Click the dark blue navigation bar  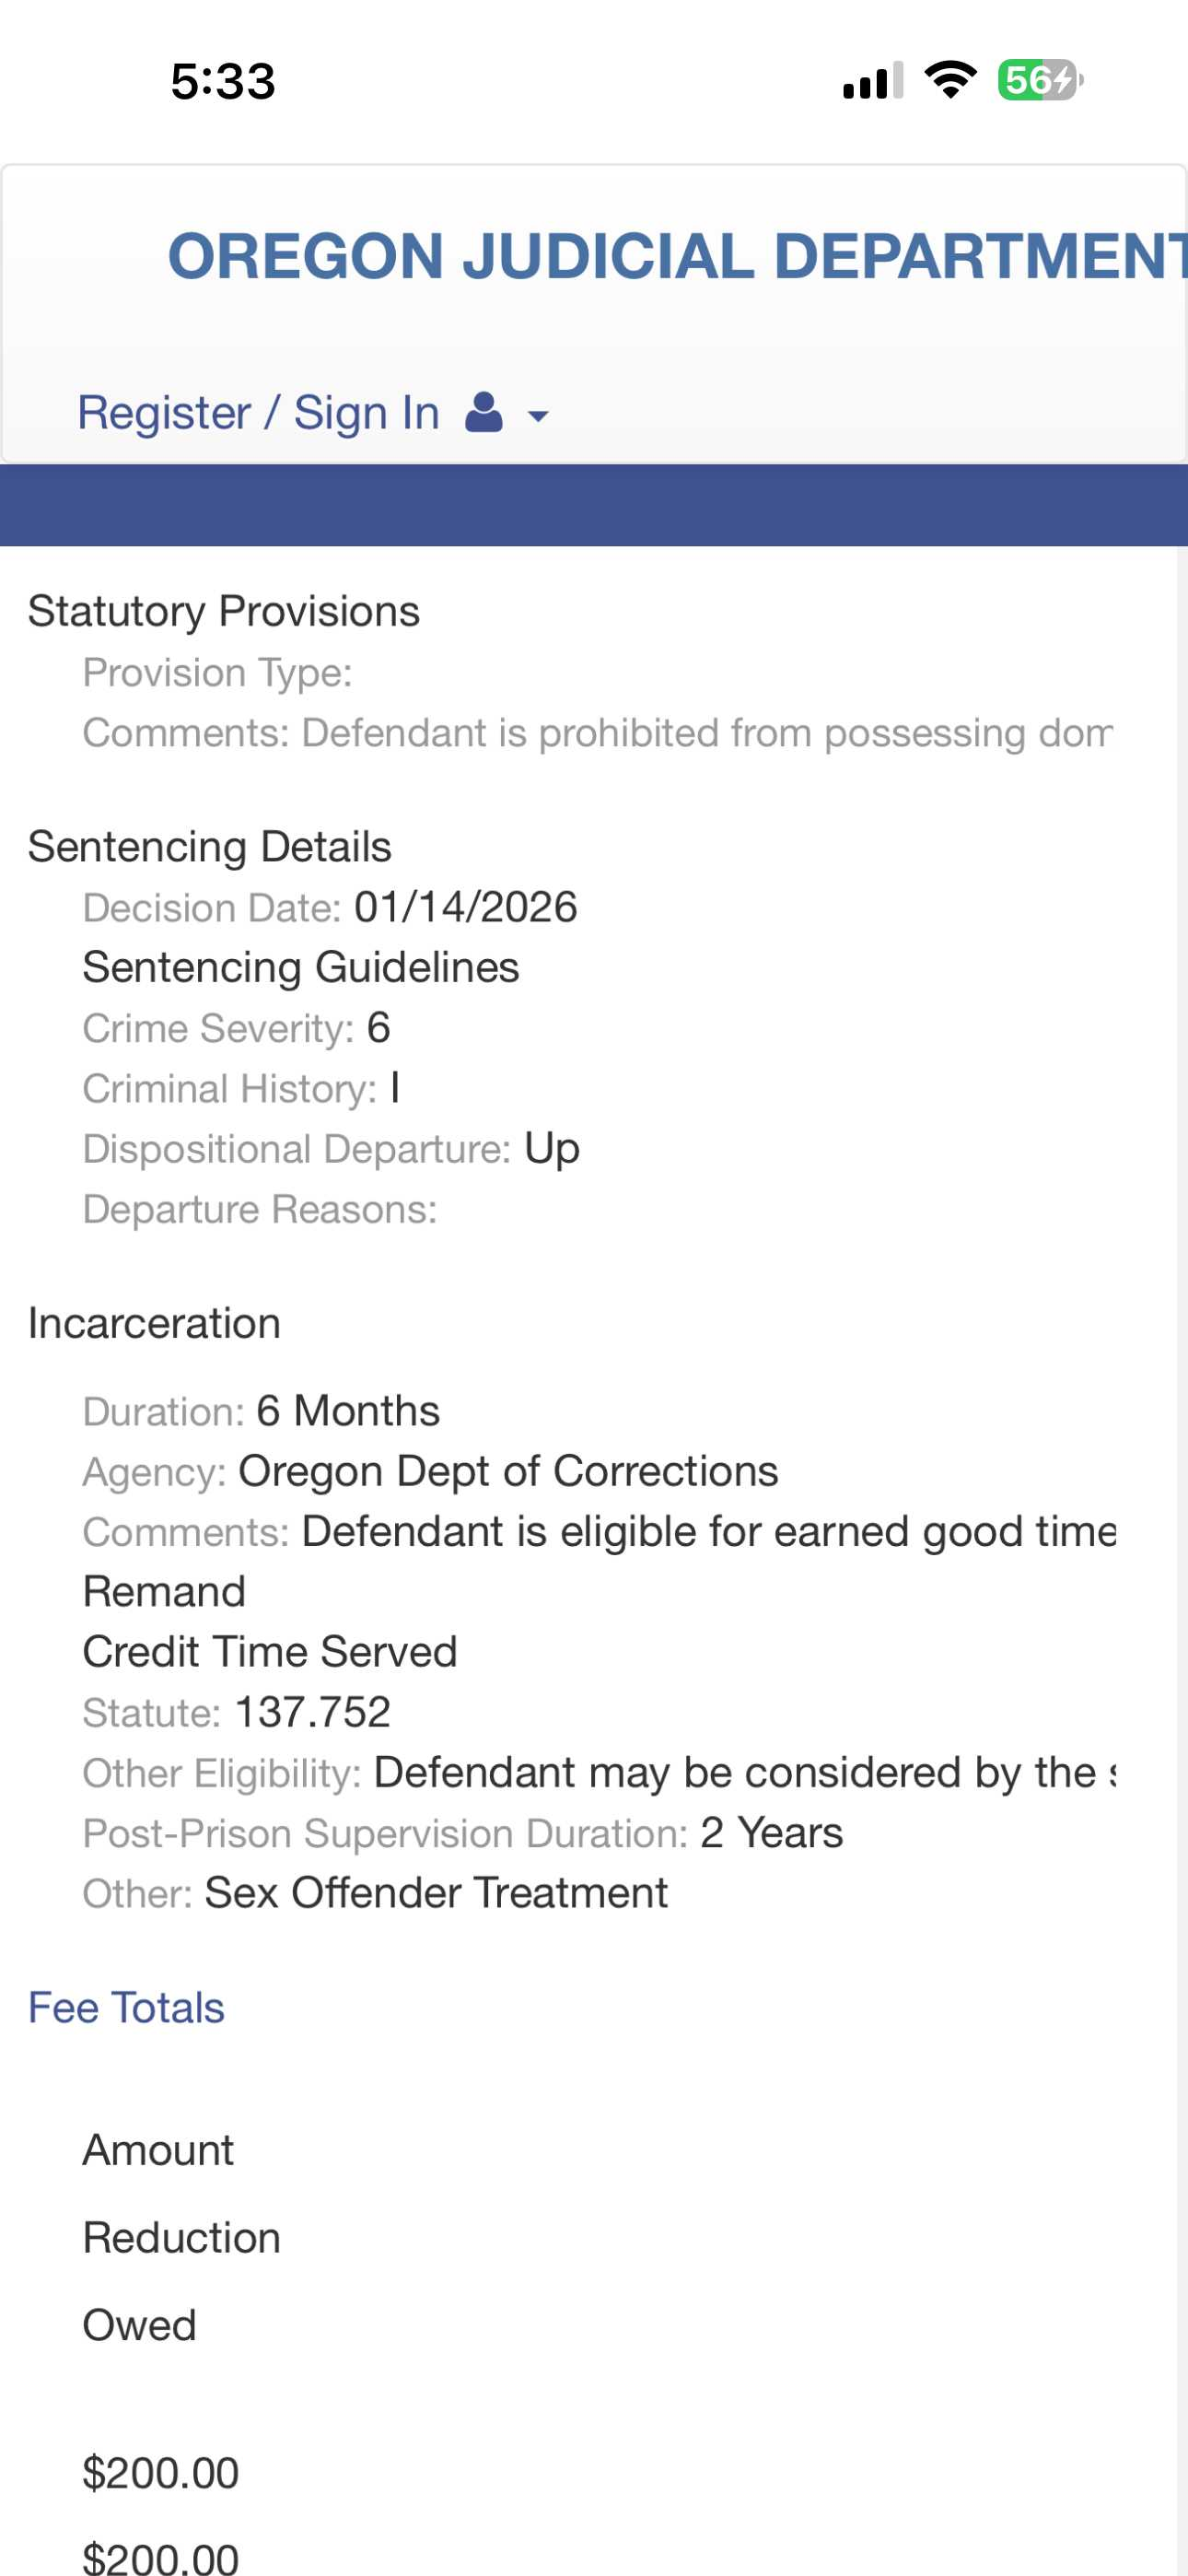(594, 505)
